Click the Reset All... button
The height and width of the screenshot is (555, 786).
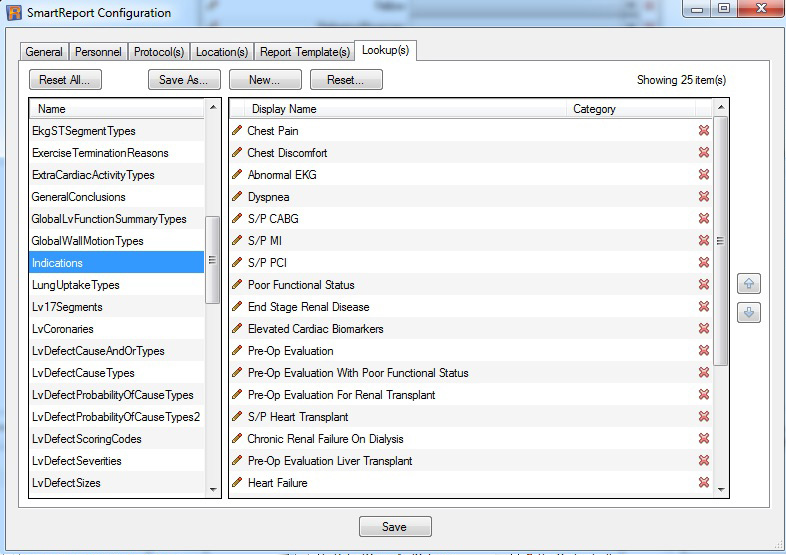click(65, 80)
